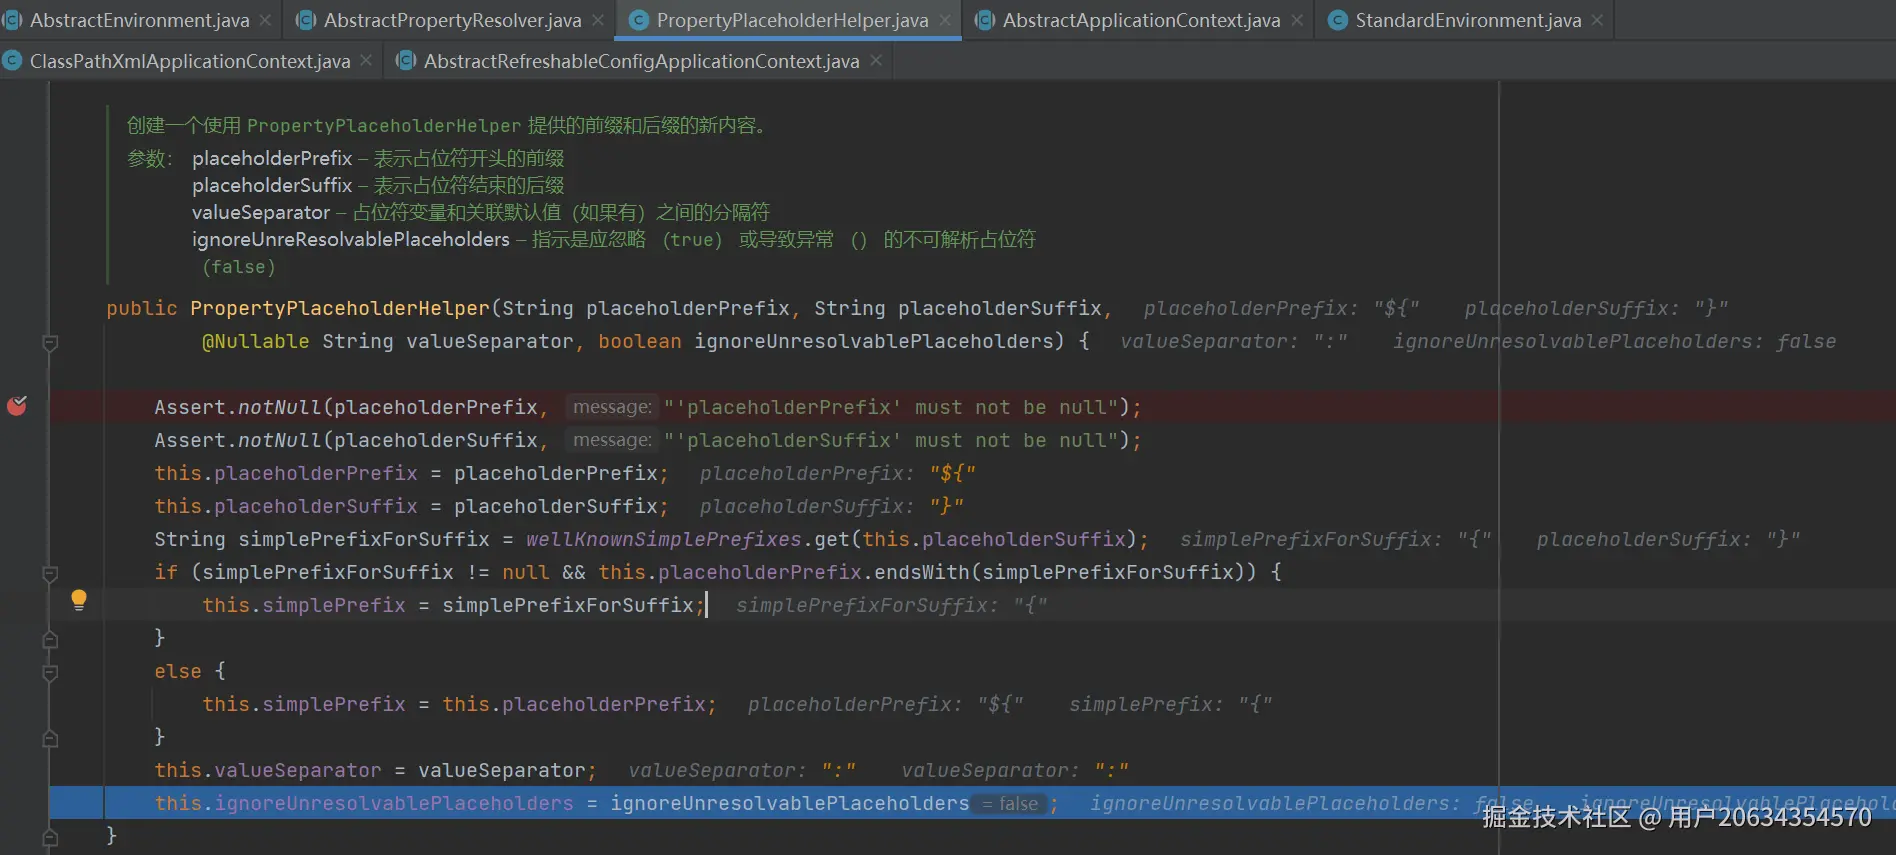Click fold end marker after if block
This screenshot has height=855, width=1896.
(x=50, y=639)
